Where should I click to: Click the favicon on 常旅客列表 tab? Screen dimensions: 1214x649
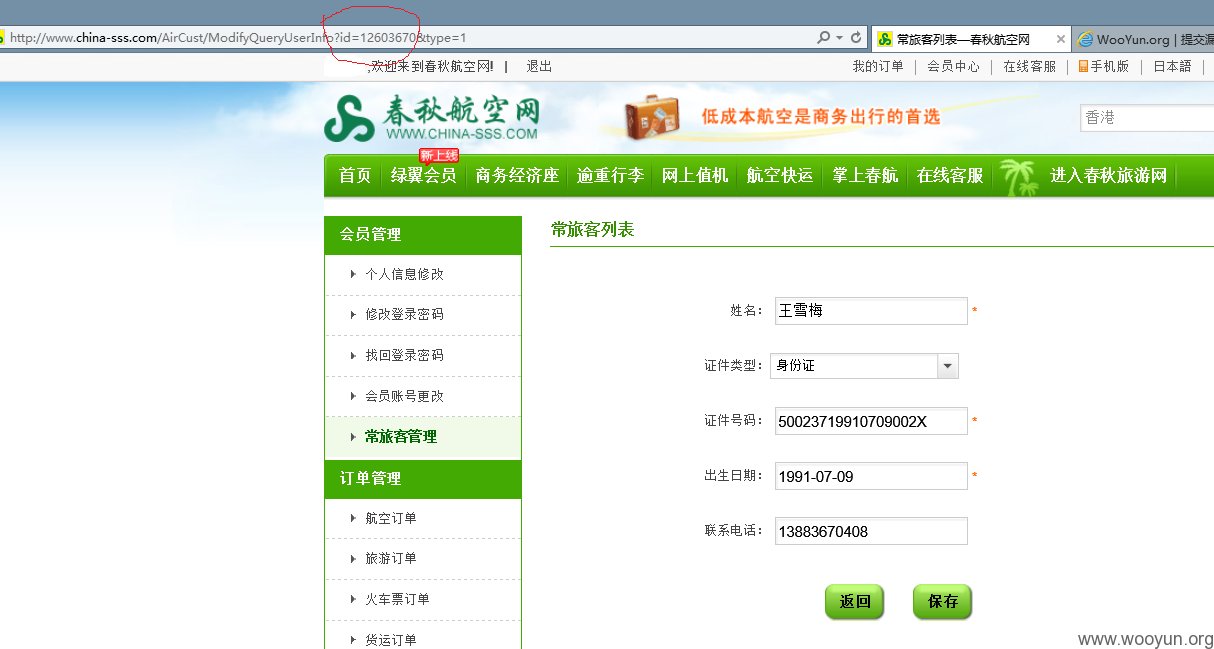click(x=885, y=39)
